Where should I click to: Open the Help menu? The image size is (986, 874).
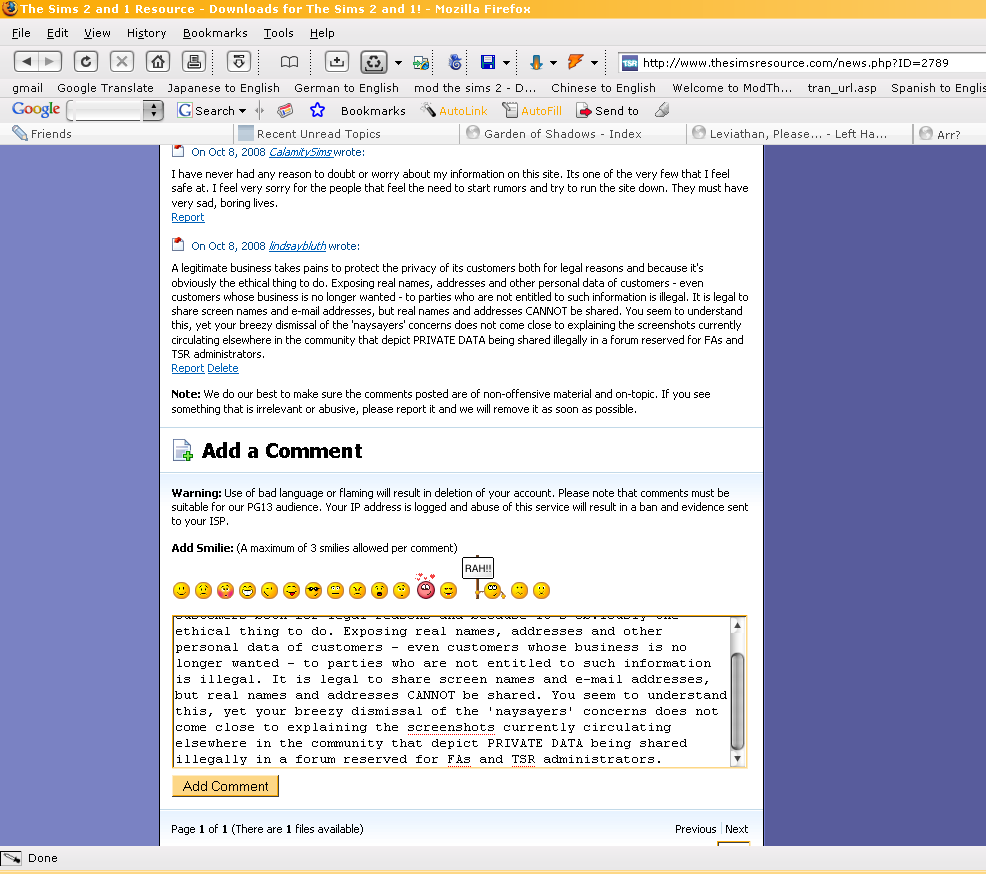point(322,33)
